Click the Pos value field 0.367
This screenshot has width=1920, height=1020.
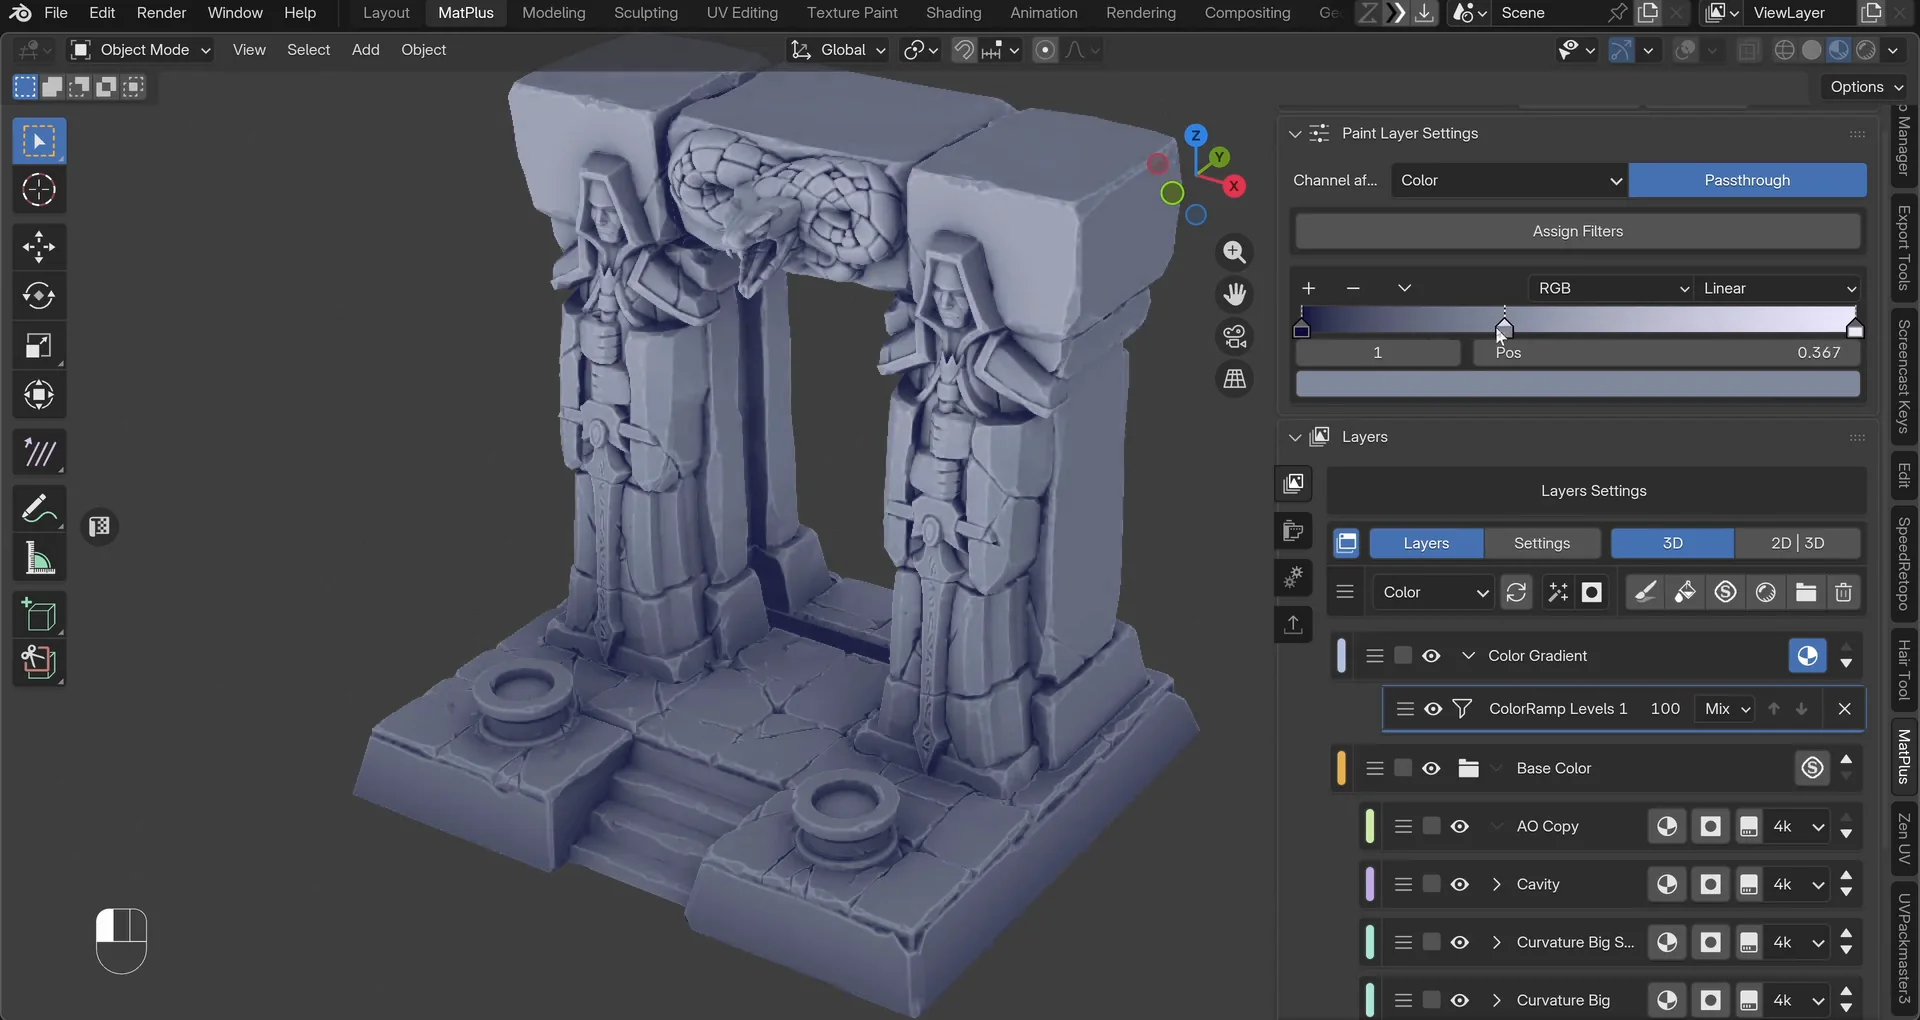click(1666, 352)
